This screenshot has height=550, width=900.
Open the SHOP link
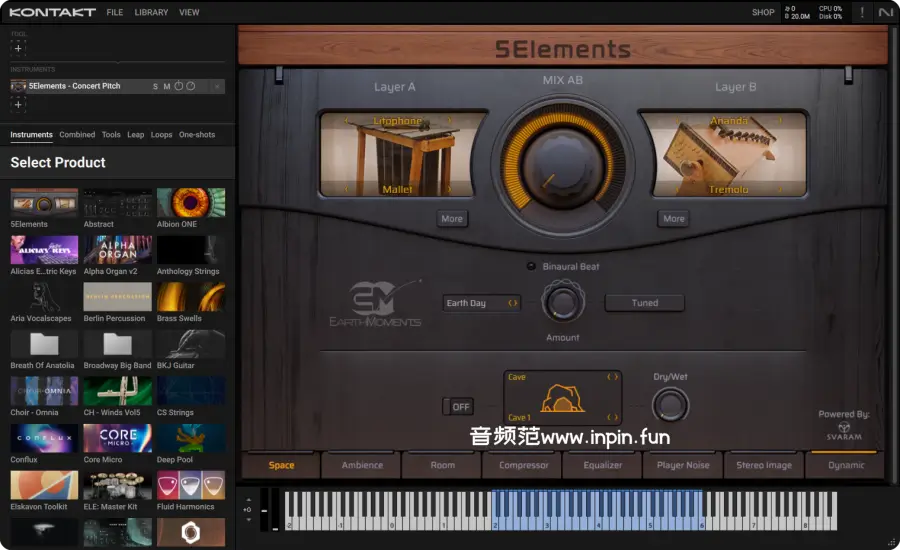[763, 12]
